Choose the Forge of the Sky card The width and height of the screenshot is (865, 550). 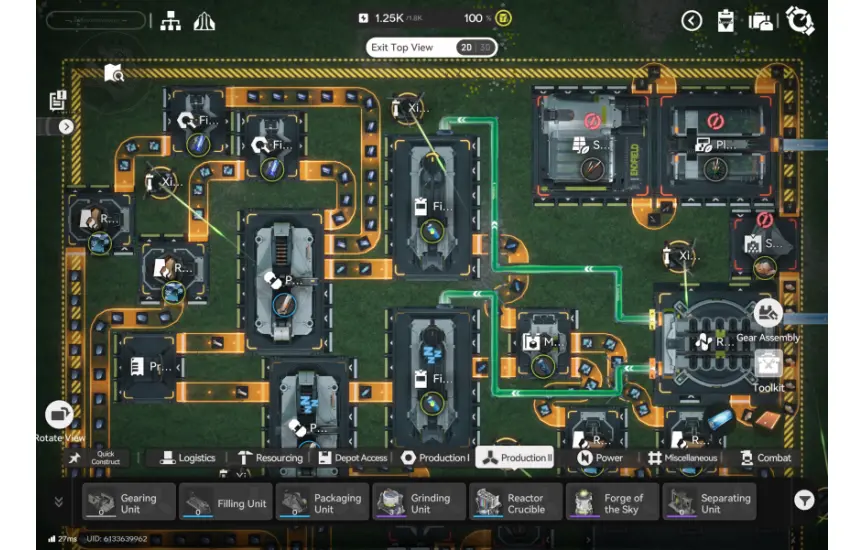pyautogui.click(x=612, y=501)
